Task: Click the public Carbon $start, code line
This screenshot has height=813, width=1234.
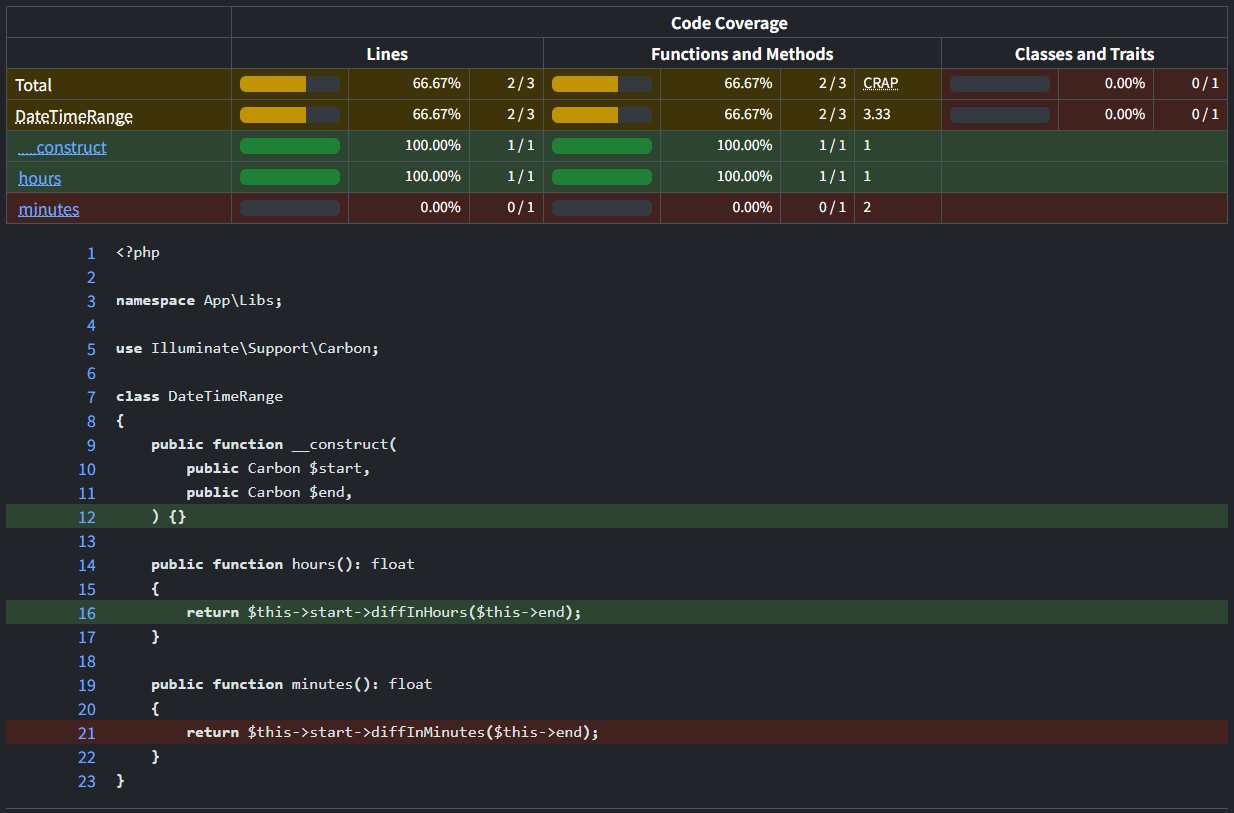Action: pos(279,468)
